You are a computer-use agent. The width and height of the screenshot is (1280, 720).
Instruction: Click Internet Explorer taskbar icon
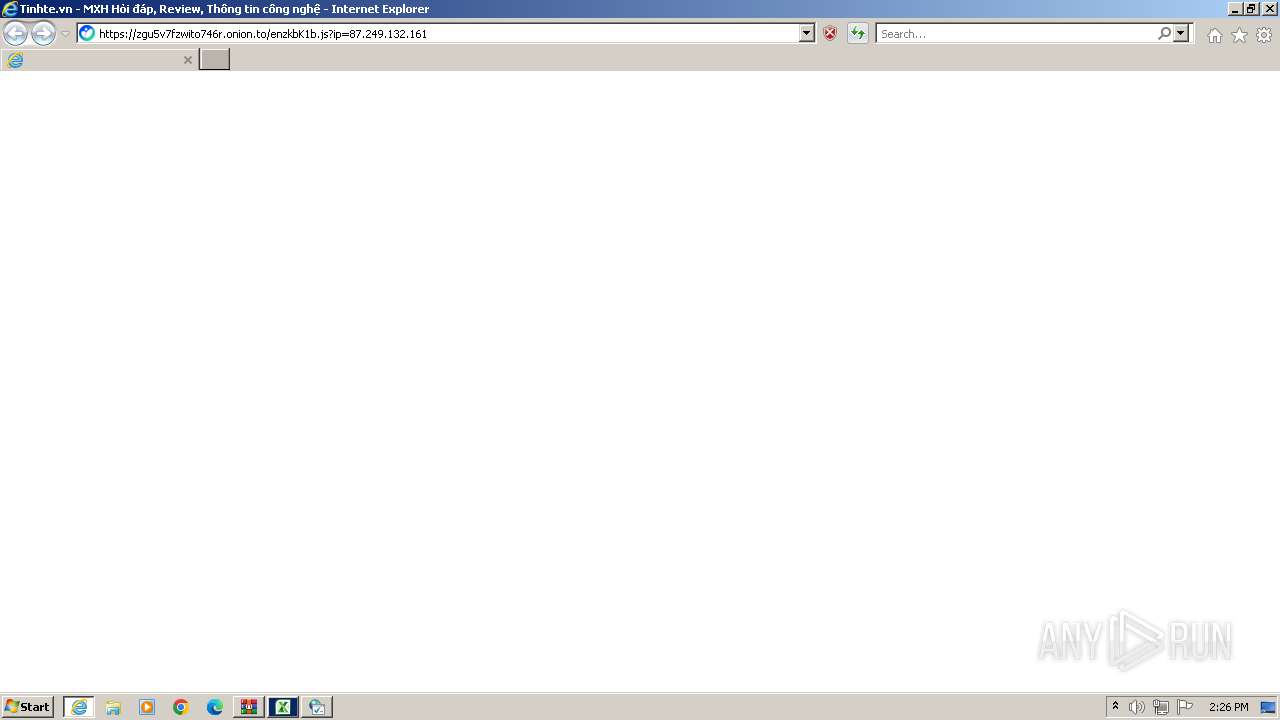tap(79, 707)
